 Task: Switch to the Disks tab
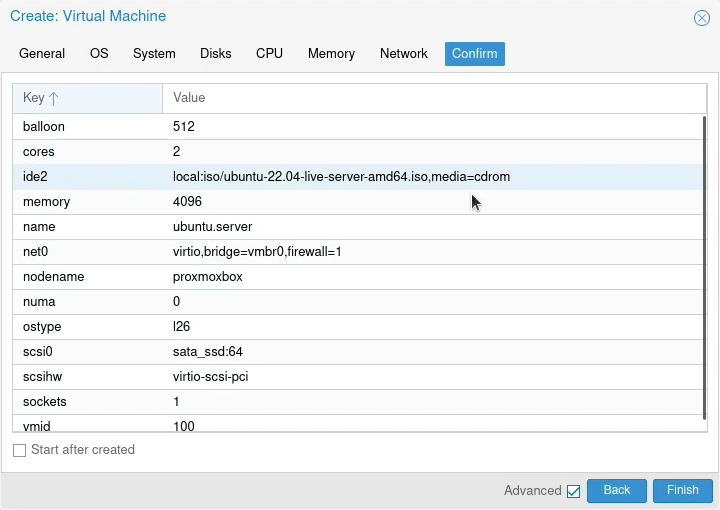[215, 54]
